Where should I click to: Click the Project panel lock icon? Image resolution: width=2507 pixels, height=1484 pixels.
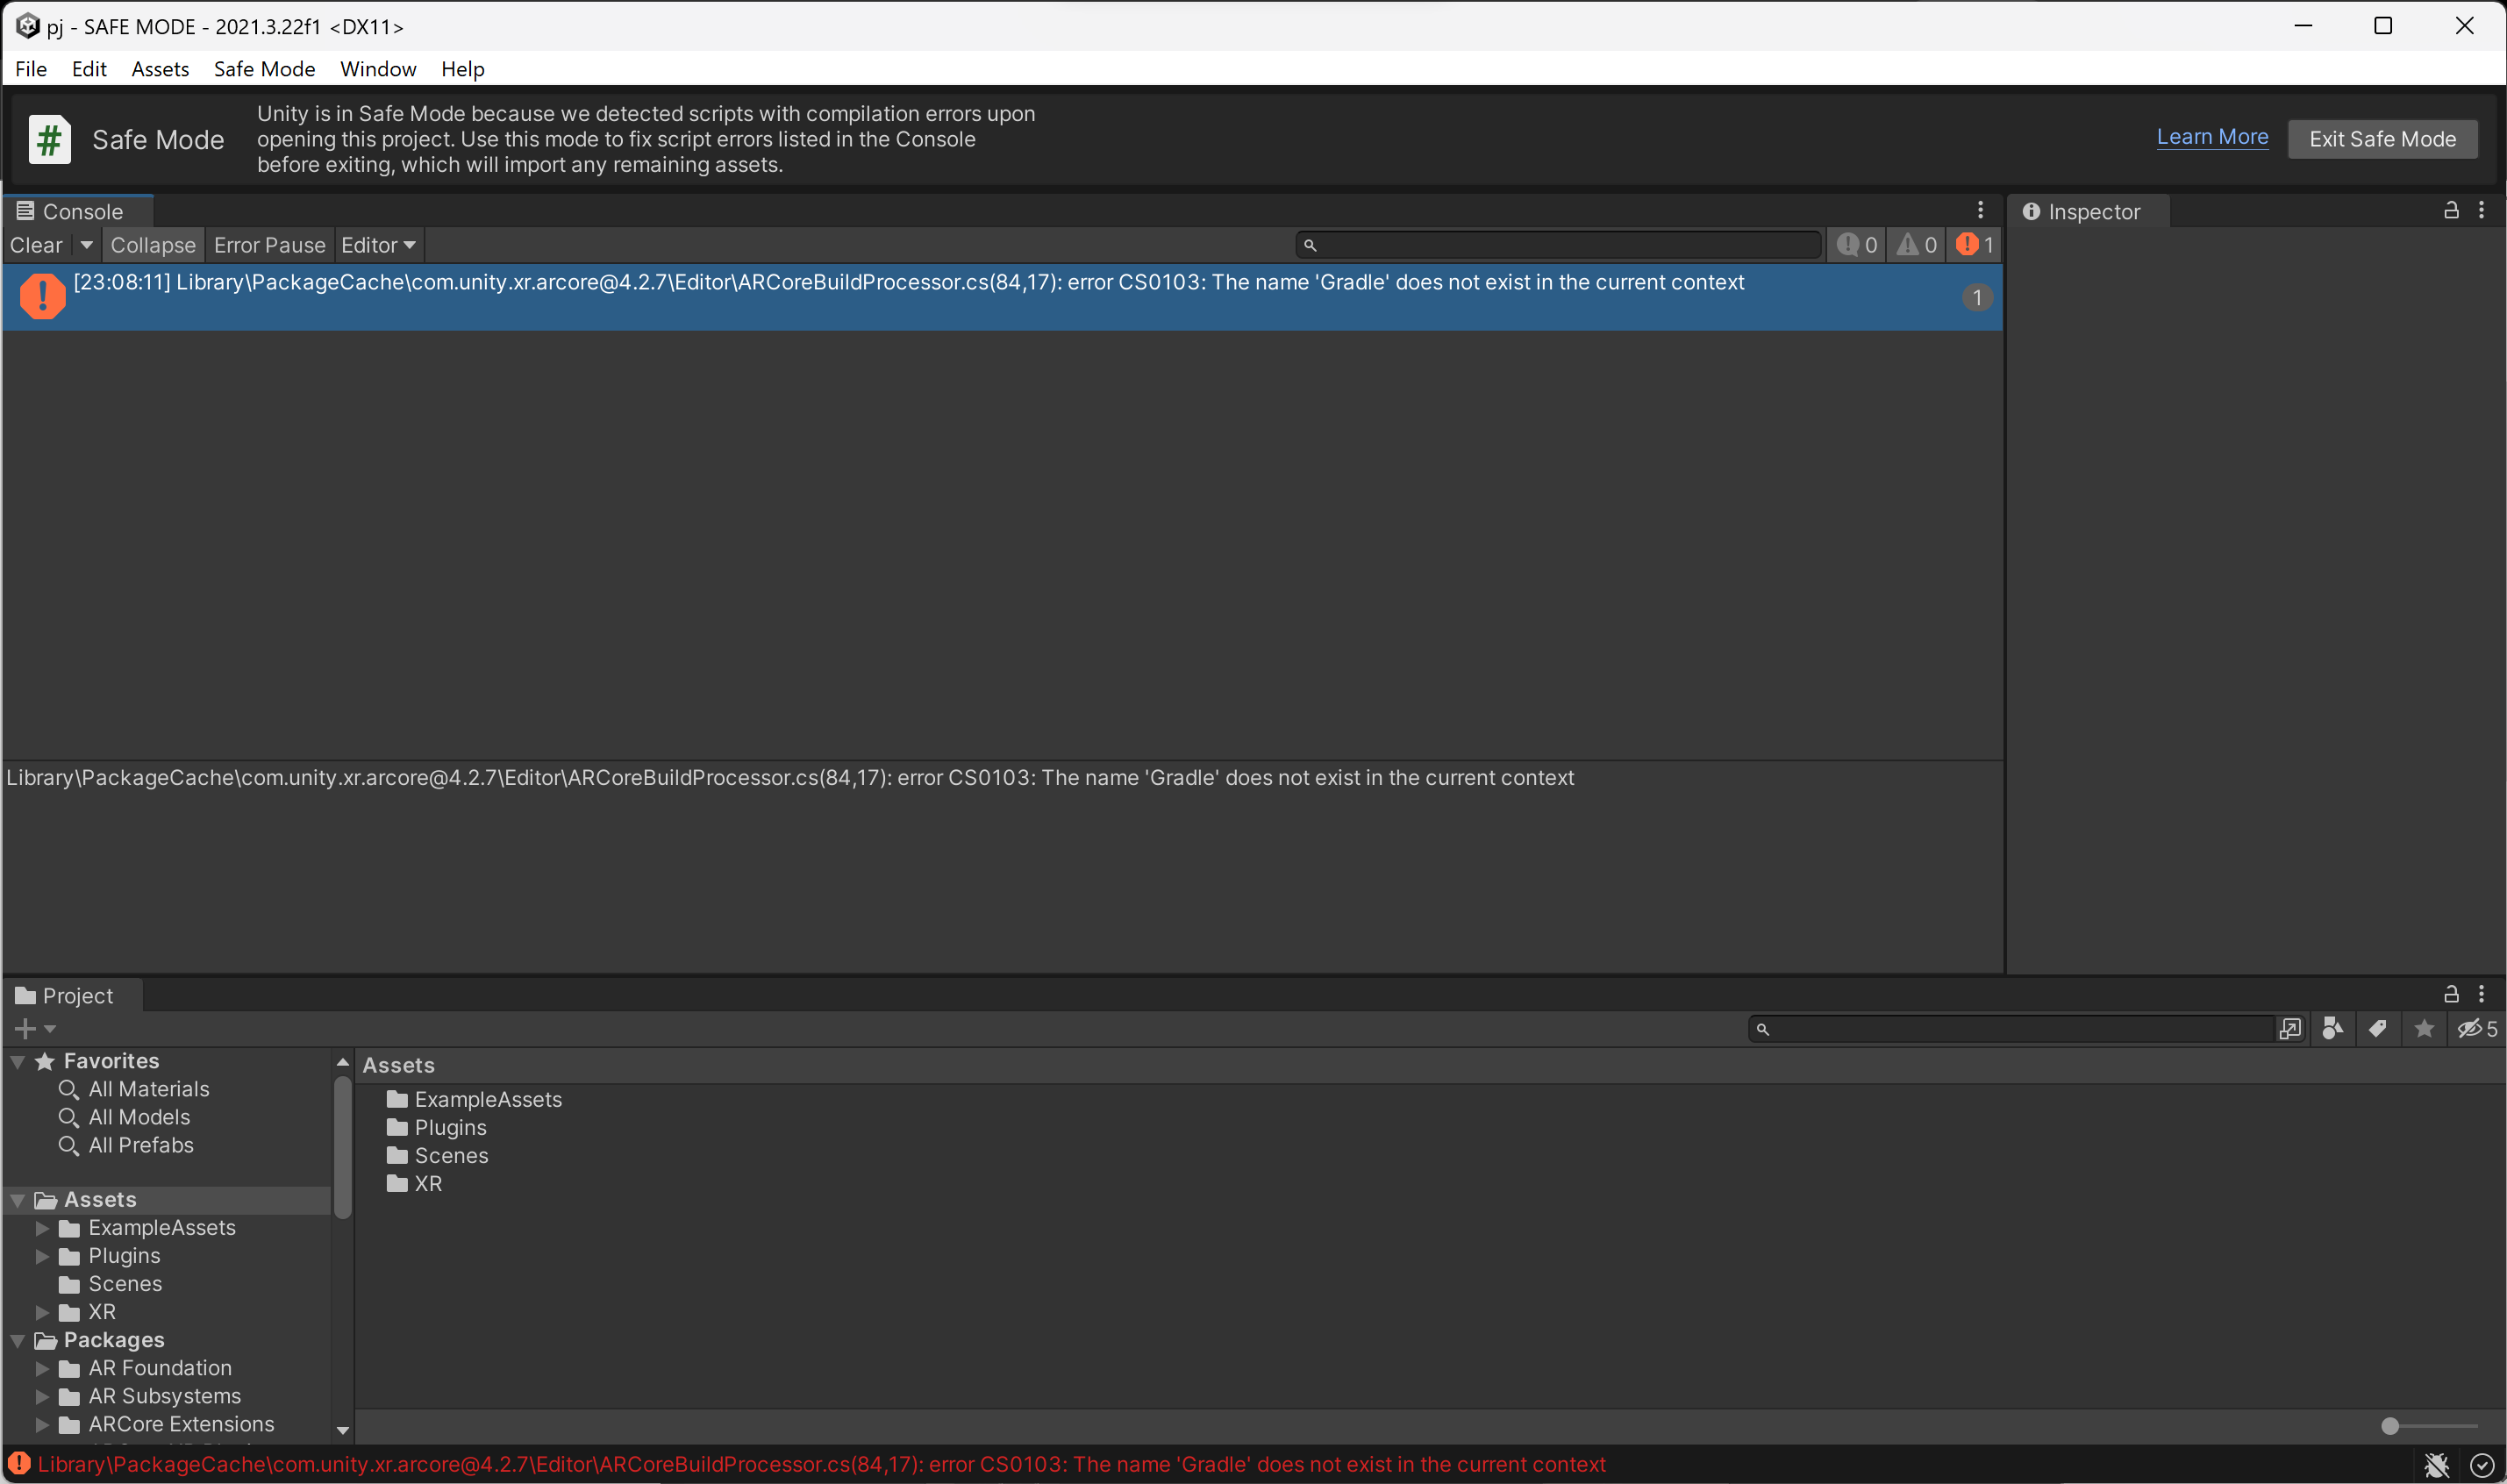tap(2451, 994)
